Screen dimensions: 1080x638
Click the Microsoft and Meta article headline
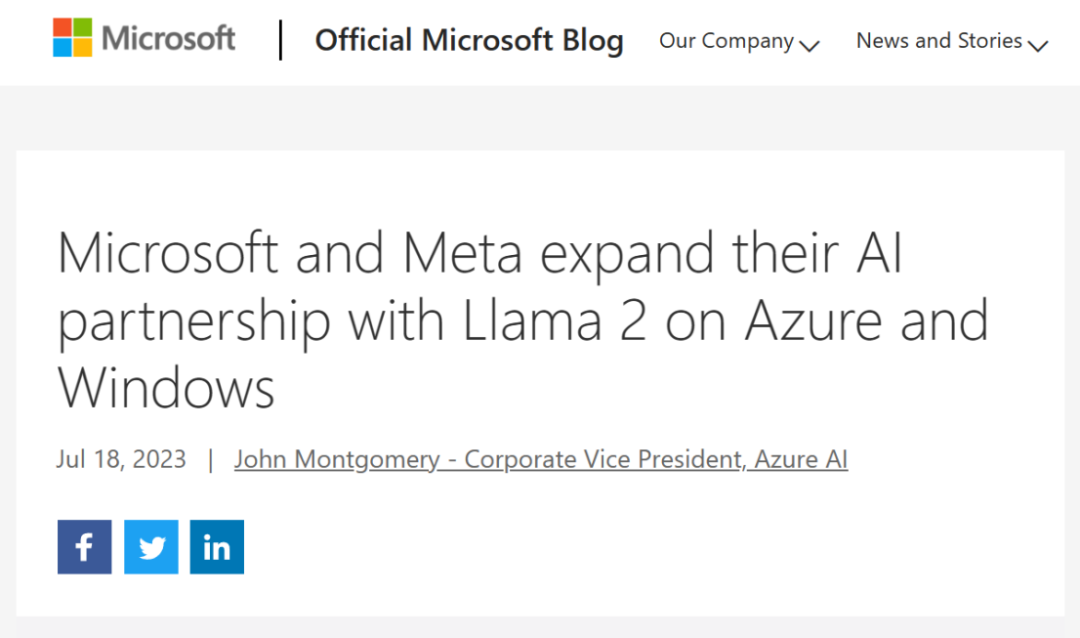480,255
